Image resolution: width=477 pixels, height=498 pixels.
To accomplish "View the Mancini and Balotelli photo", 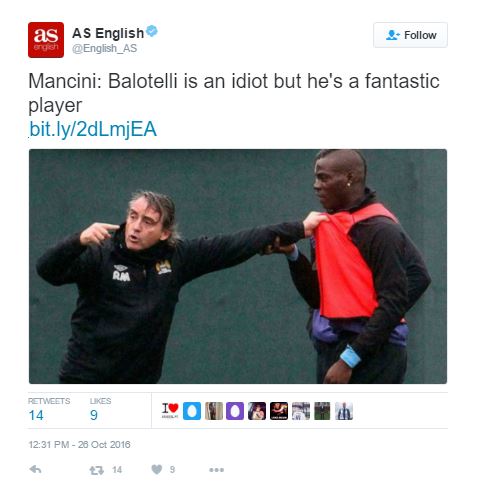I will click(238, 266).
